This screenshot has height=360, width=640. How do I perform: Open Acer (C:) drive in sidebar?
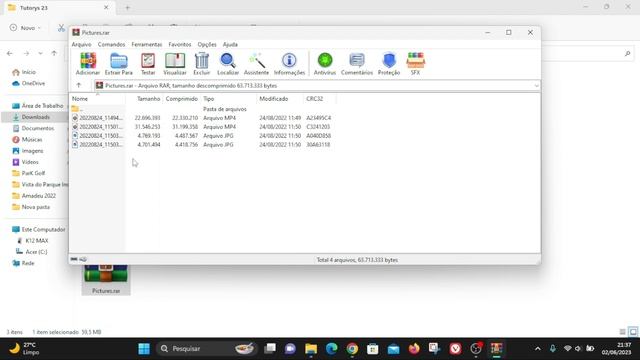click(31, 252)
